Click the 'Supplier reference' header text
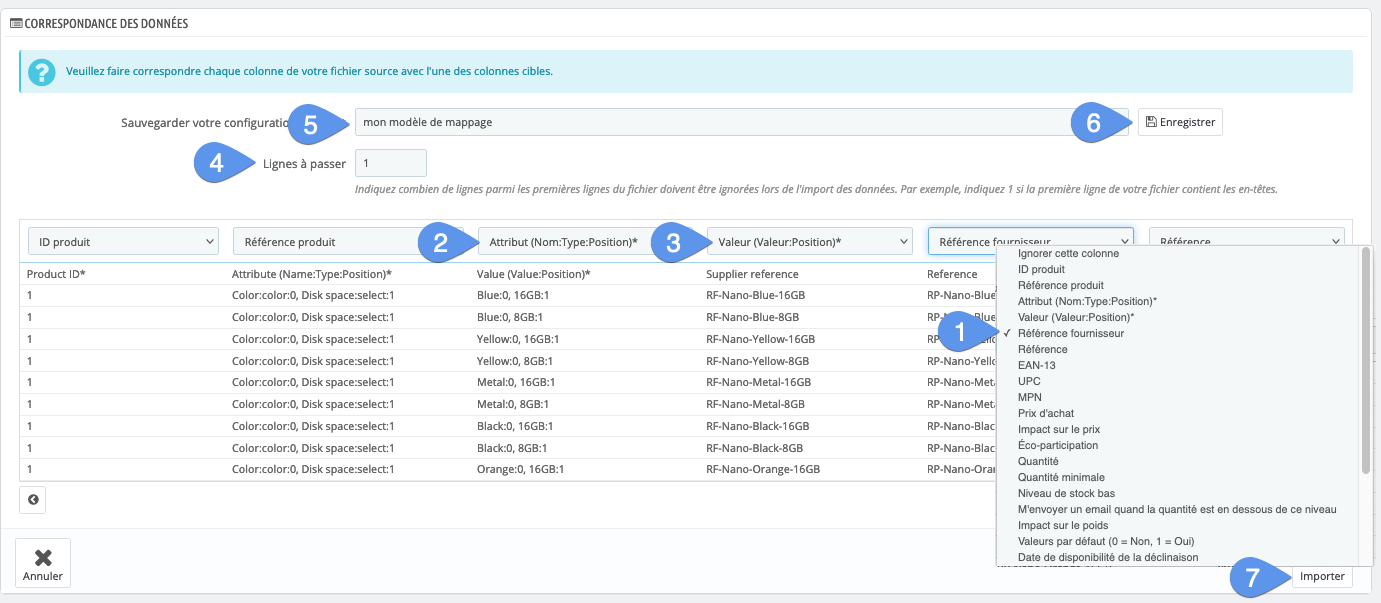Viewport: 1381px width, 603px height. 752,274
